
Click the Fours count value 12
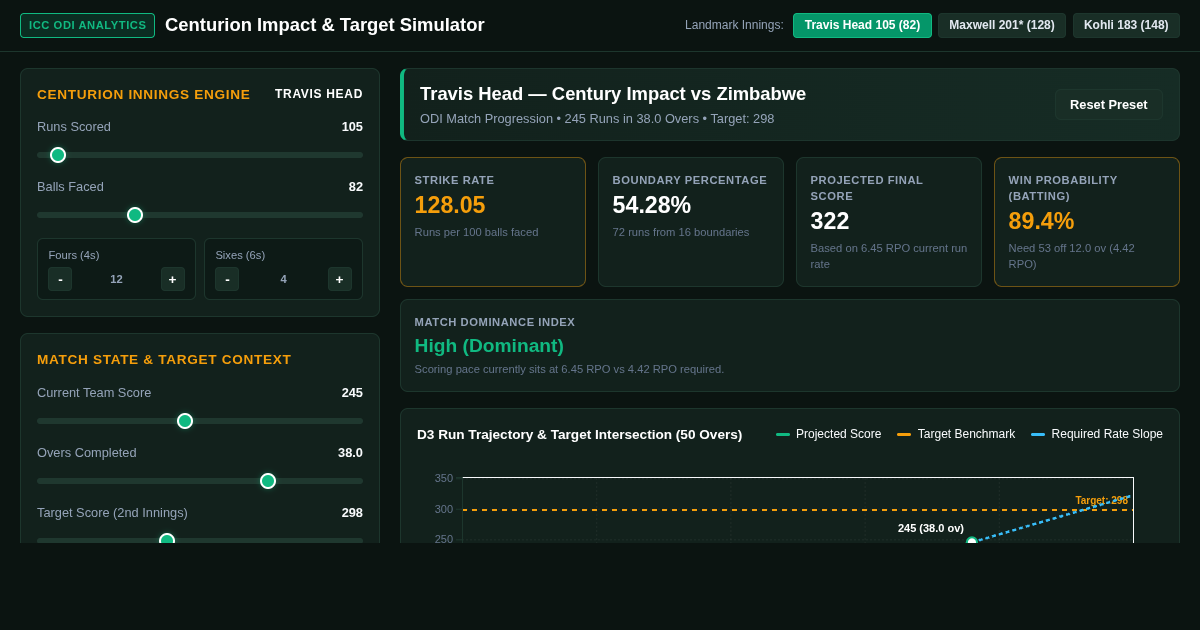tap(116, 279)
